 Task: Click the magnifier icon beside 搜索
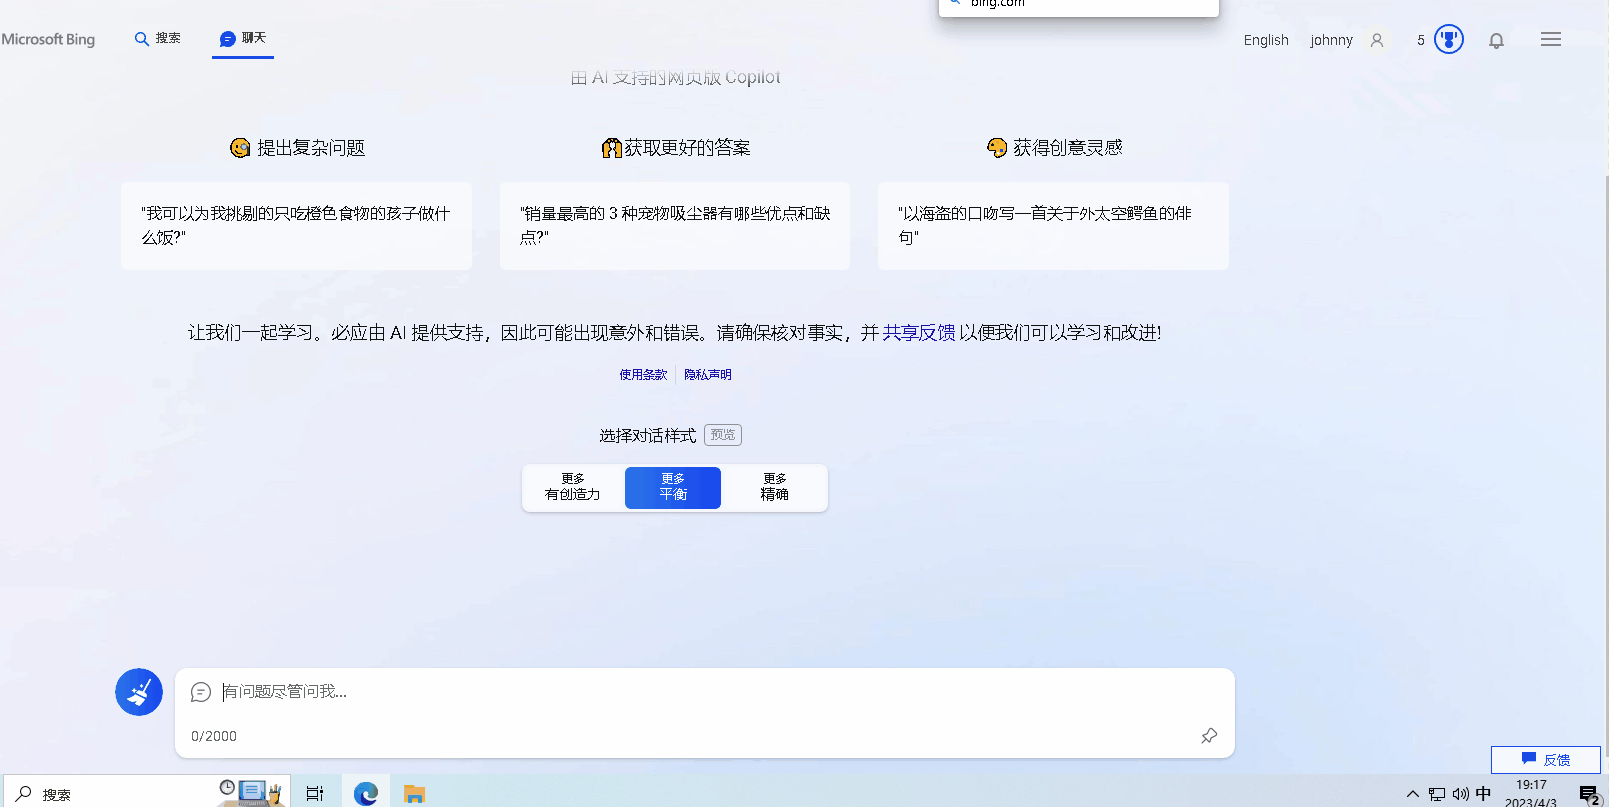click(142, 39)
